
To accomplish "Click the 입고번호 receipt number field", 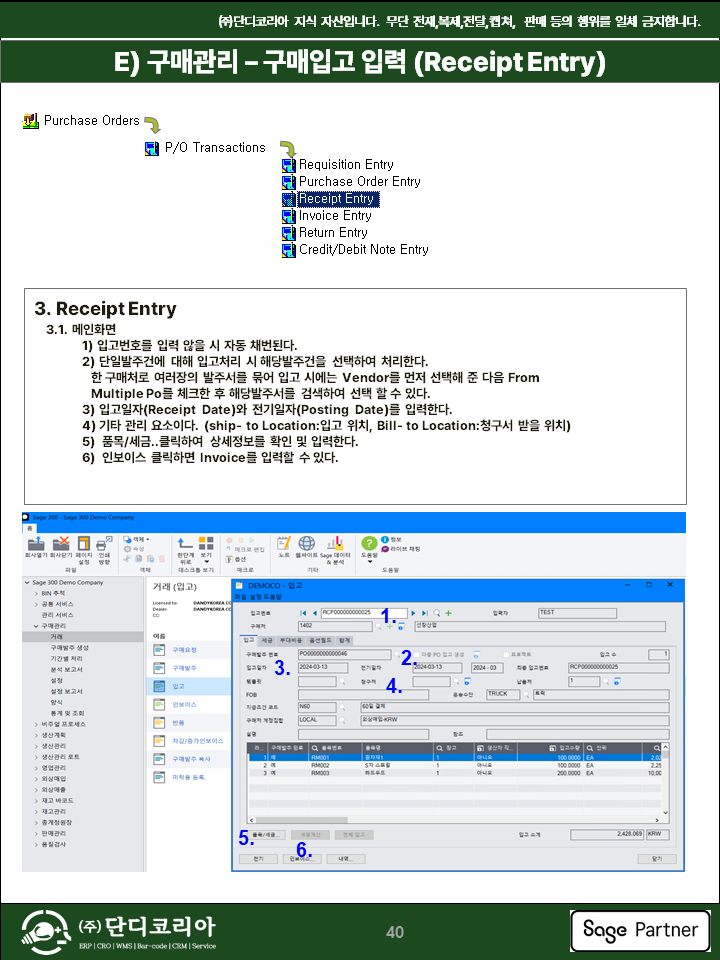I will (x=364, y=613).
